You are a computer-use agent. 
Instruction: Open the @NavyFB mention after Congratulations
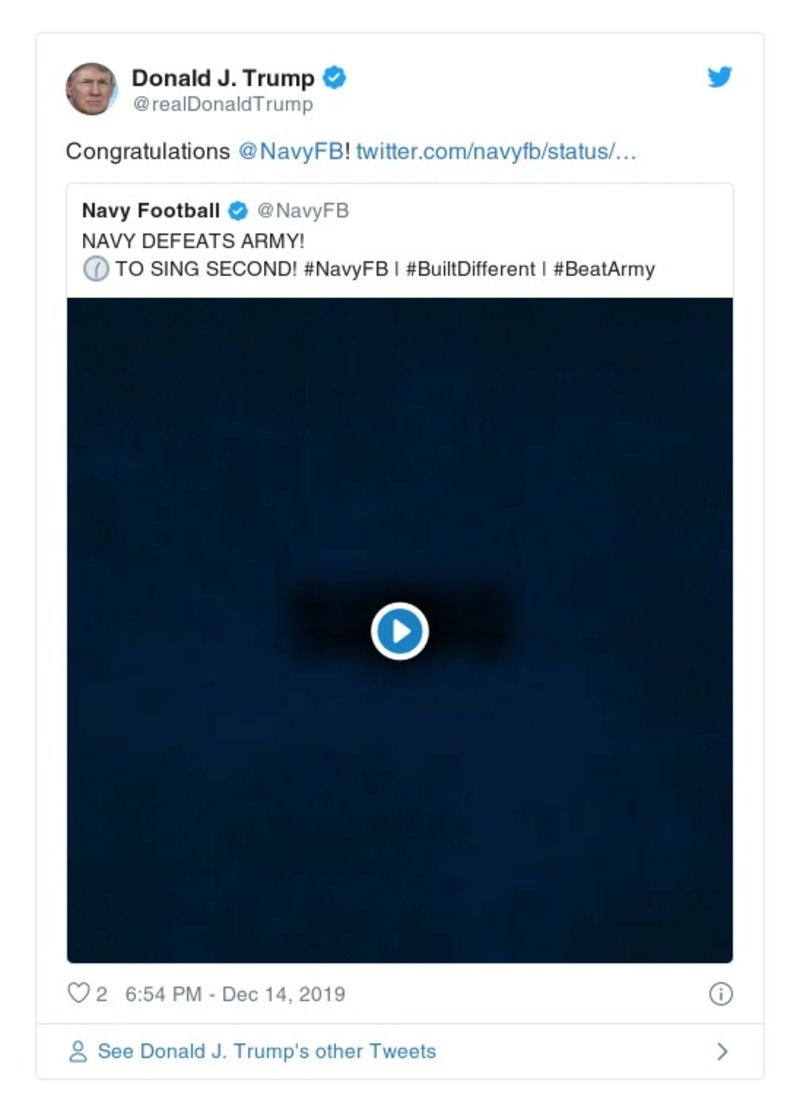pos(290,152)
